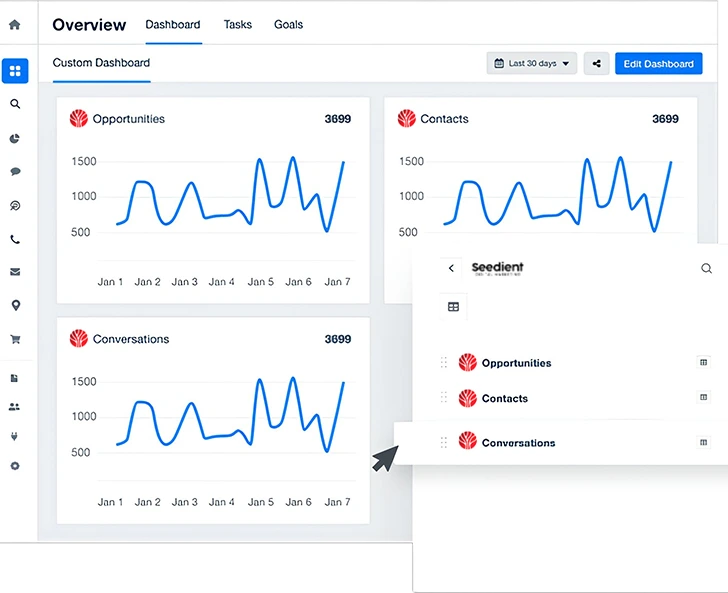Switch to the Goals tab
The height and width of the screenshot is (593, 728).
pyautogui.click(x=288, y=25)
